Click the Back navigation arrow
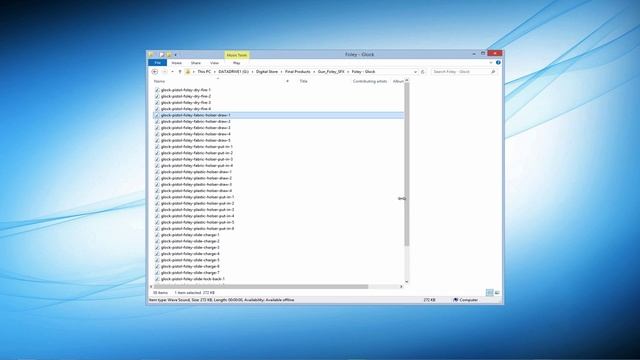640x360 pixels. [x=155, y=72]
